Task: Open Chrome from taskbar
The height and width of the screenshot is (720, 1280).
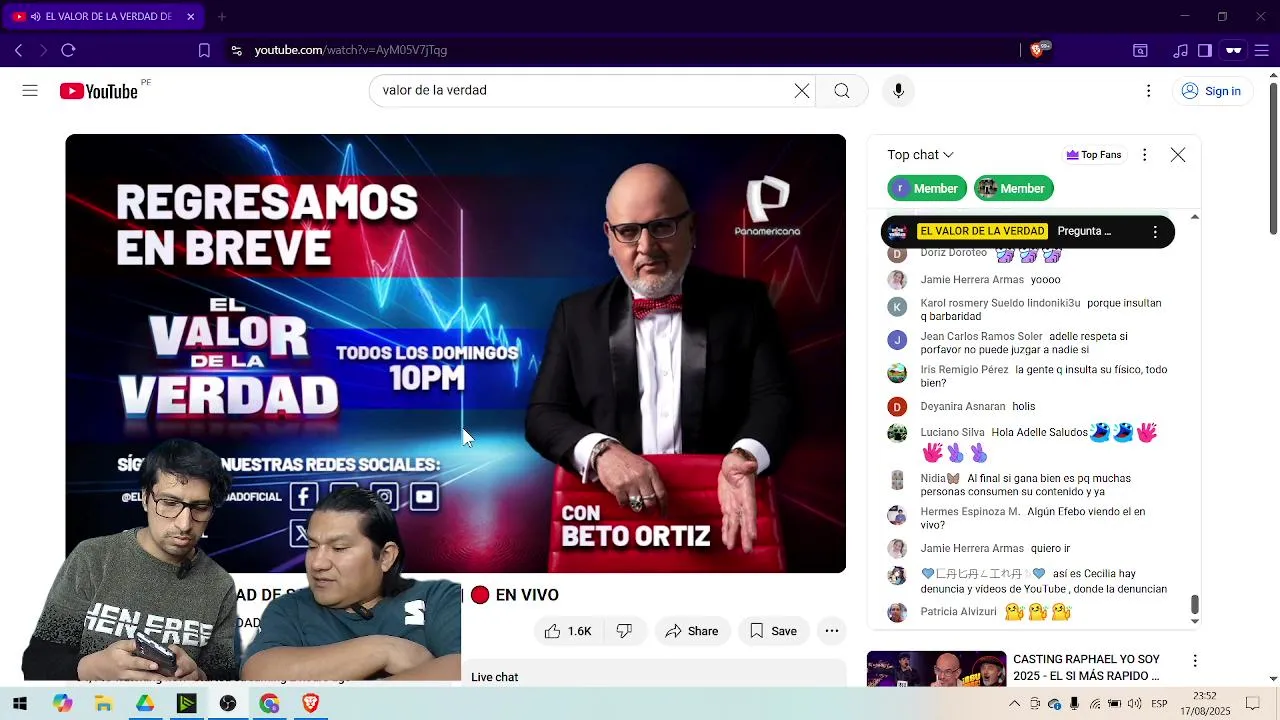Action: coord(269,704)
